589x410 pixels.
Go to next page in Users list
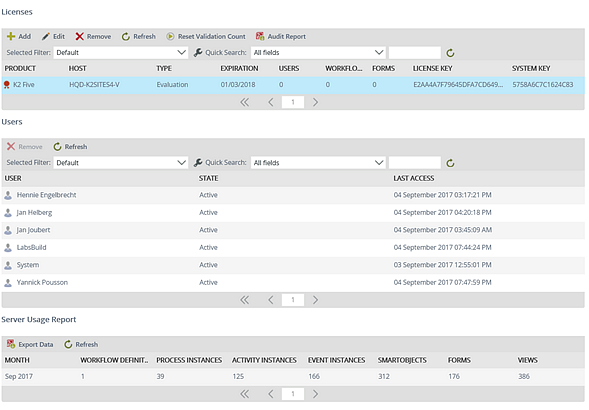(x=315, y=300)
